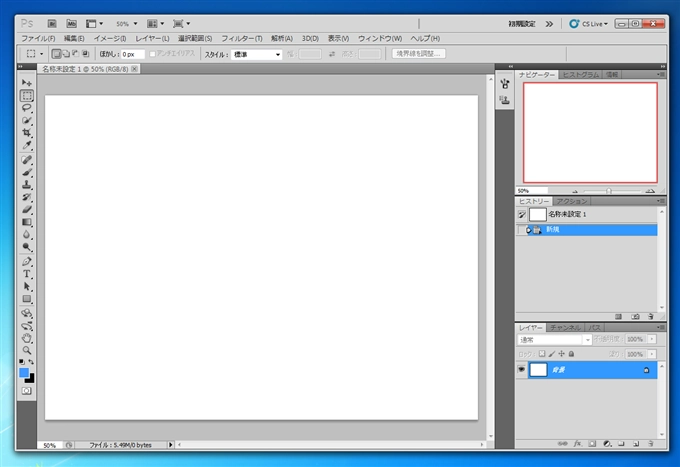Open the ファイル(F) menu

click(x=38, y=38)
